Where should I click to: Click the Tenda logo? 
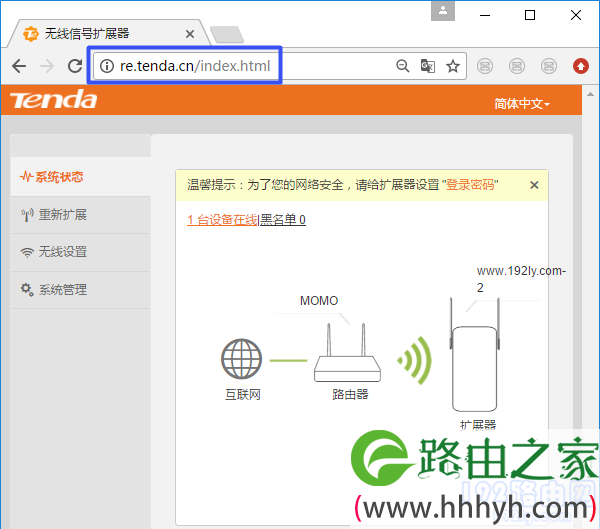[54, 100]
